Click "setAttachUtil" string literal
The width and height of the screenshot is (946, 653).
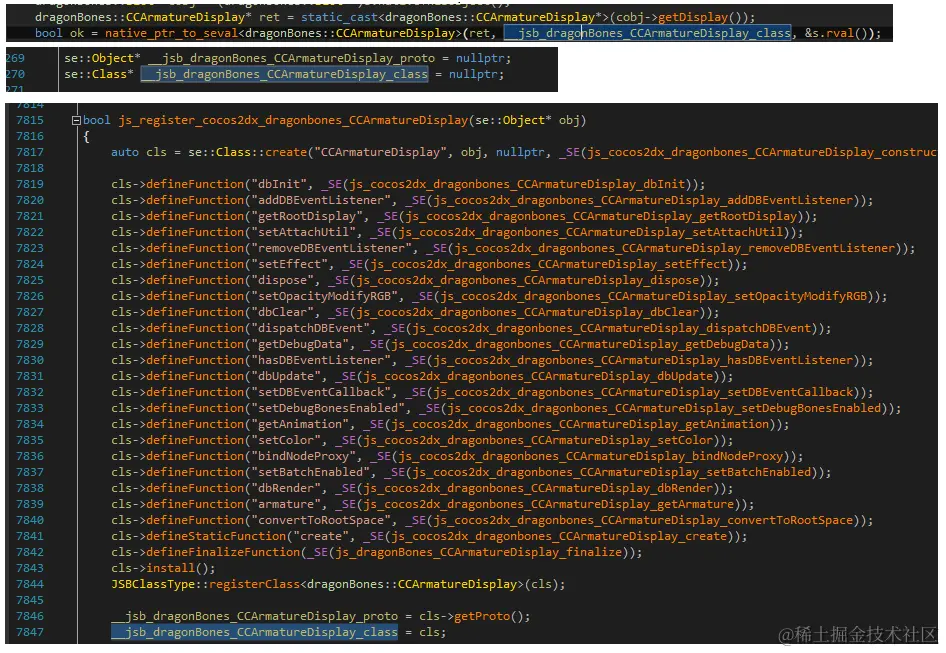[x=303, y=232]
